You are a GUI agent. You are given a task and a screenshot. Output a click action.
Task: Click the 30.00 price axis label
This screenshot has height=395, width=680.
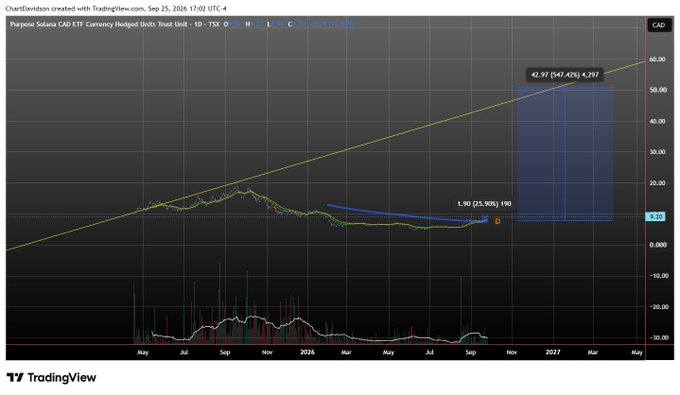point(657,152)
